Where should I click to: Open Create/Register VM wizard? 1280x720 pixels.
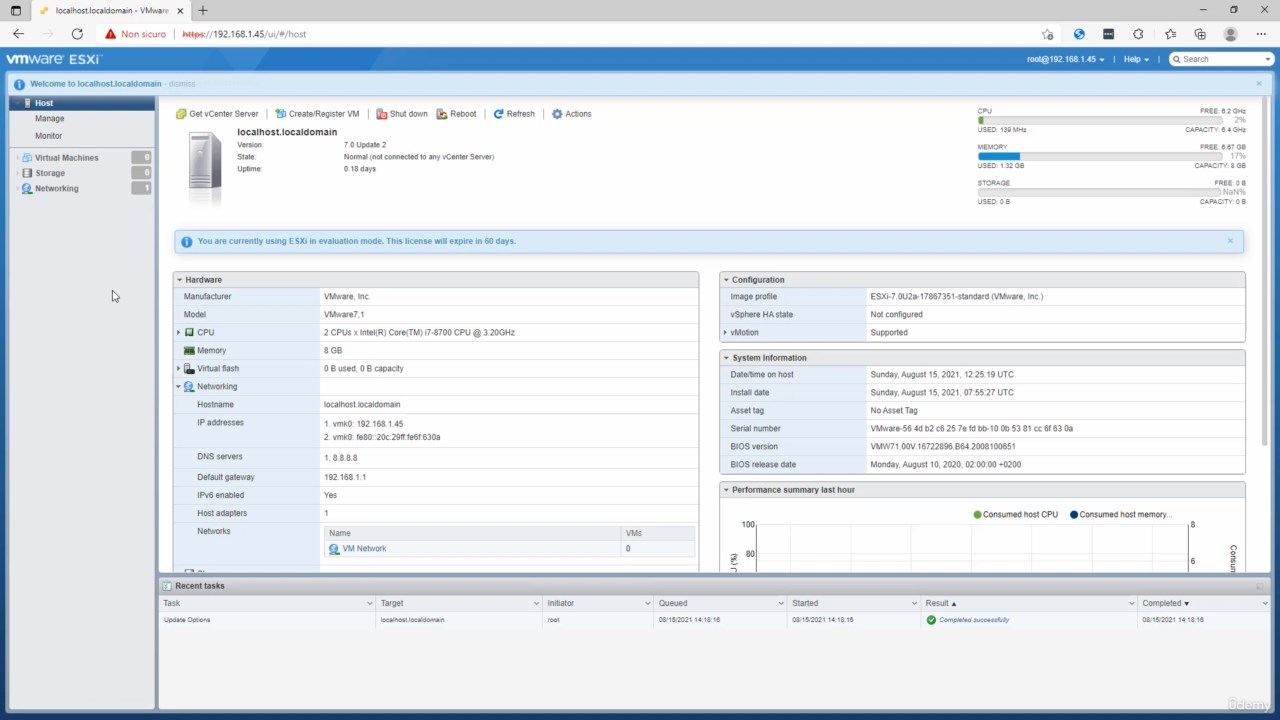[x=317, y=114]
